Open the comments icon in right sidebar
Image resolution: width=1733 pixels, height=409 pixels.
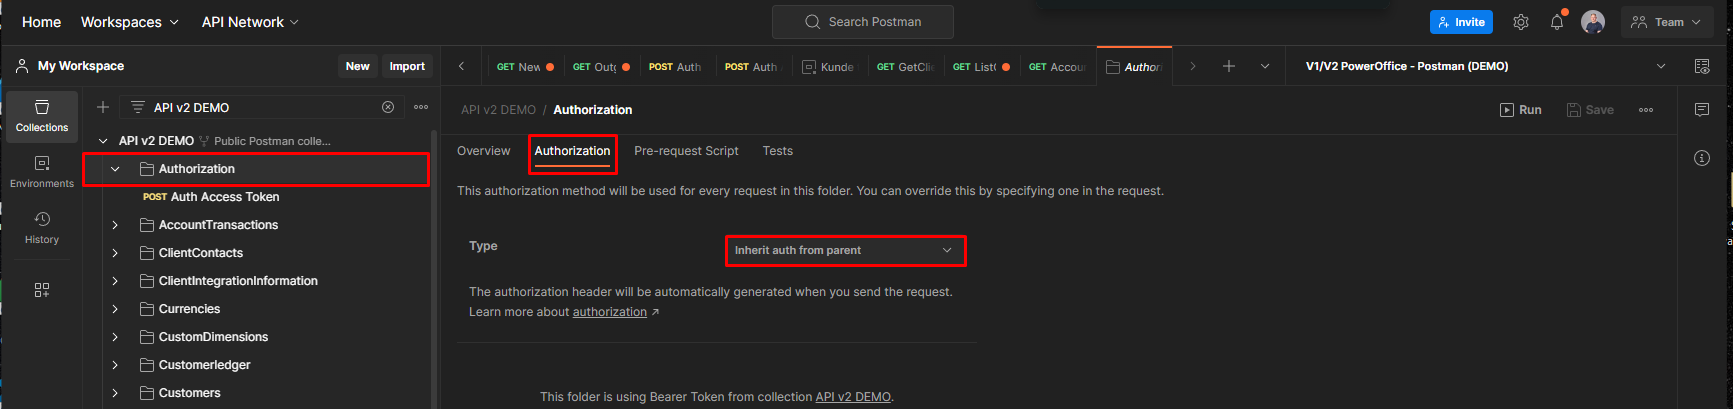coord(1702,110)
